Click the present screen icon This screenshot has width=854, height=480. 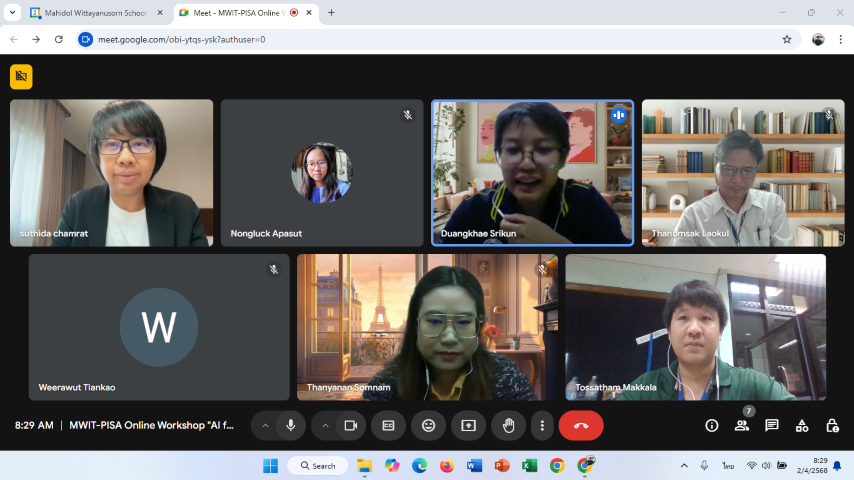pyautogui.click(x=468, y=425)
